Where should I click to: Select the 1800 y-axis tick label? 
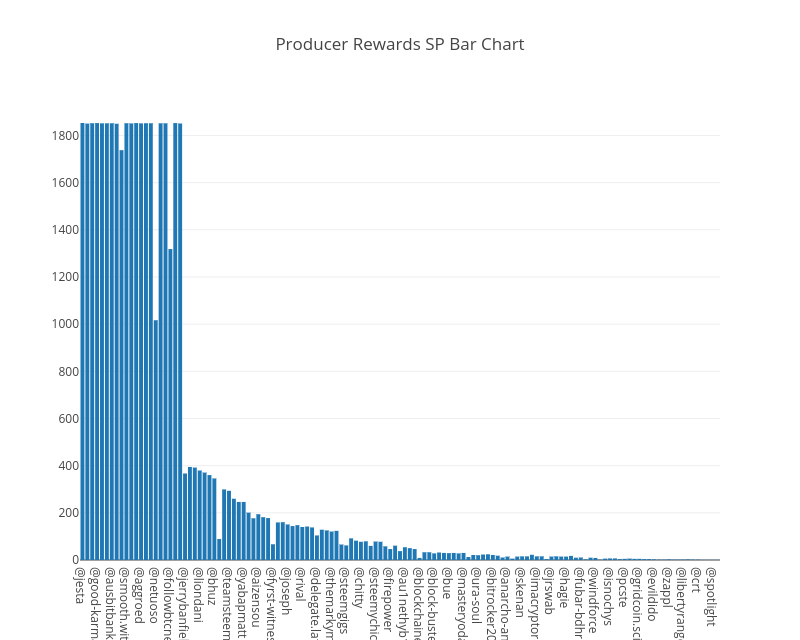[x=65, y=136]
